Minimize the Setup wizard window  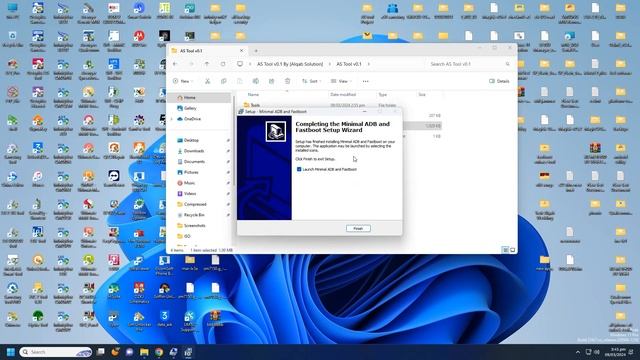pos(364,111)
